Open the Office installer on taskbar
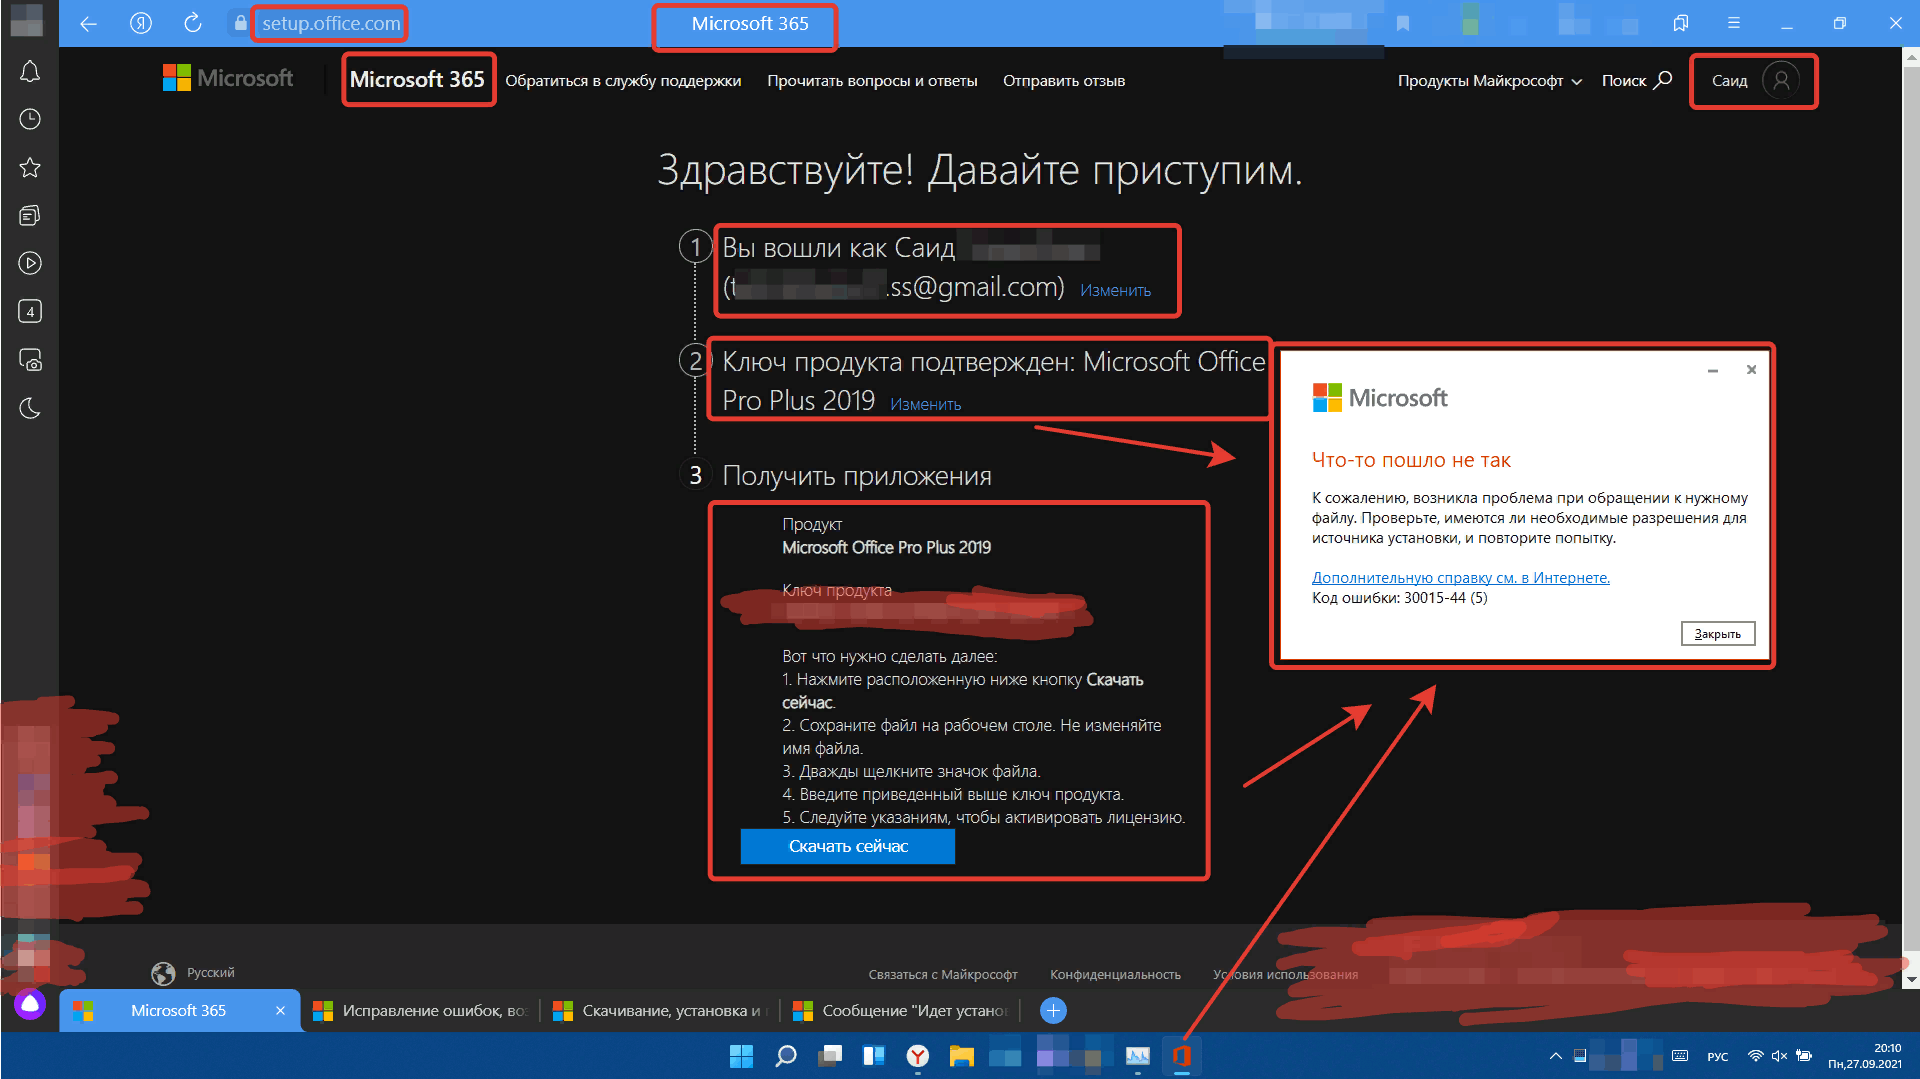The height and width of the screenshot is (1079, 1920). coord(1182,1056)
